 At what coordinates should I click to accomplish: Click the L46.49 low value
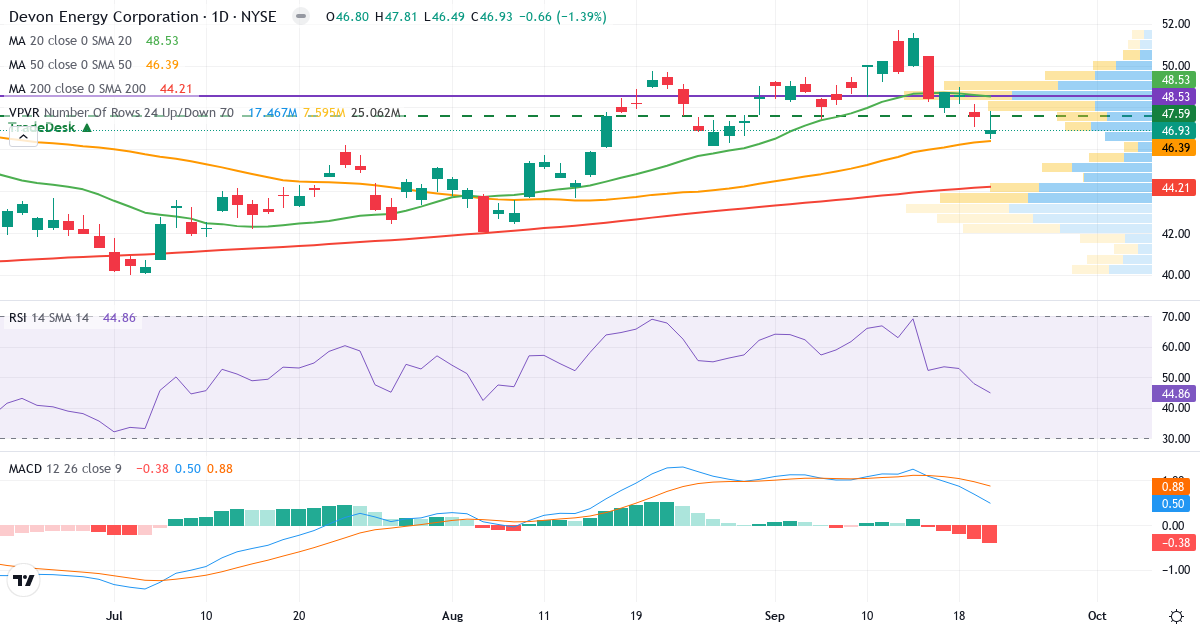444,17
